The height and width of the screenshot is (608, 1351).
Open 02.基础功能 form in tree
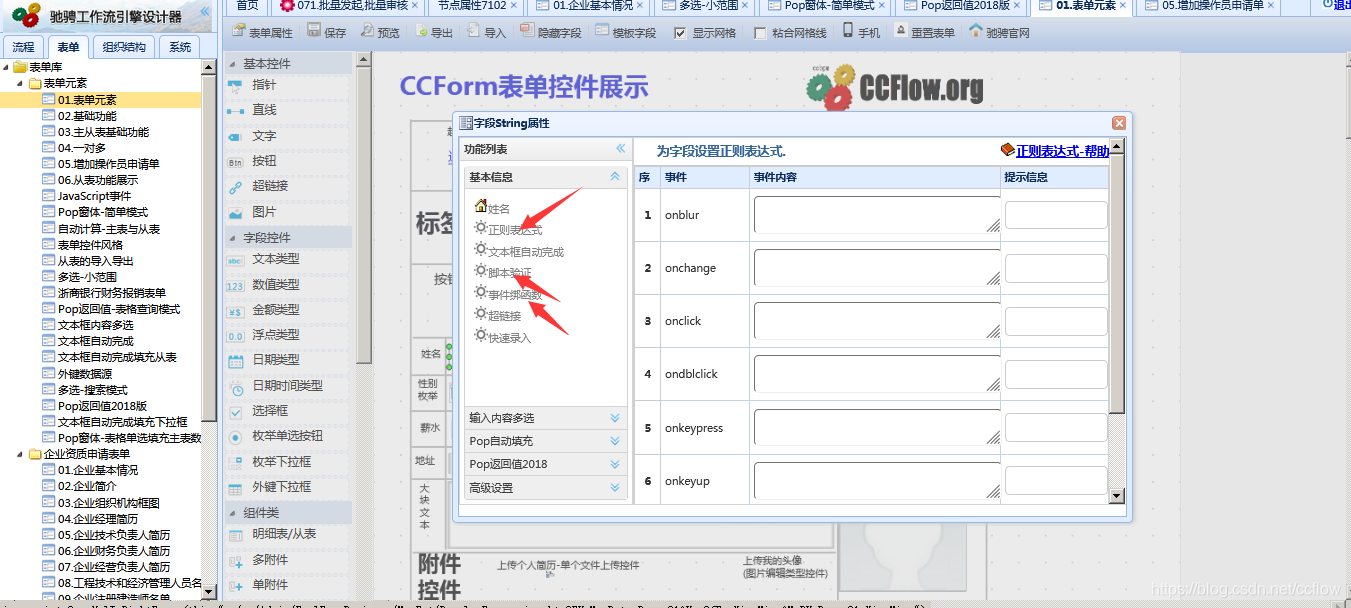[87, 116]
